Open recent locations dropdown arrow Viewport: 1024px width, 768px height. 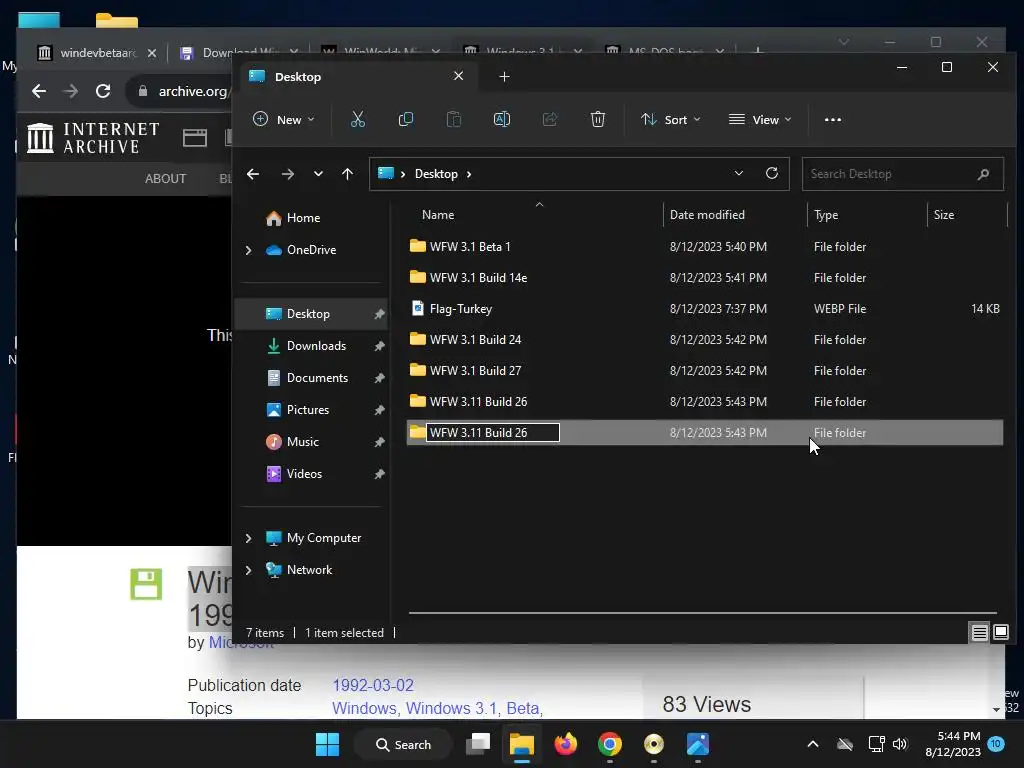click(318, 174)
